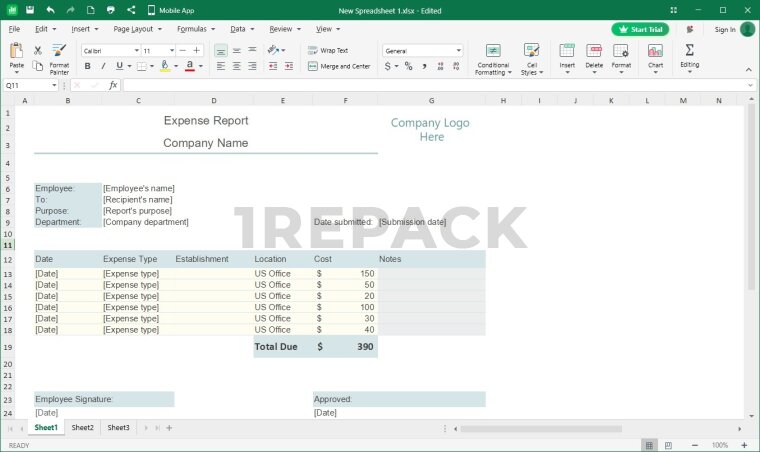760x452 pixels.
Task: Open the font name dropdown
Action: tap(136, 50)
